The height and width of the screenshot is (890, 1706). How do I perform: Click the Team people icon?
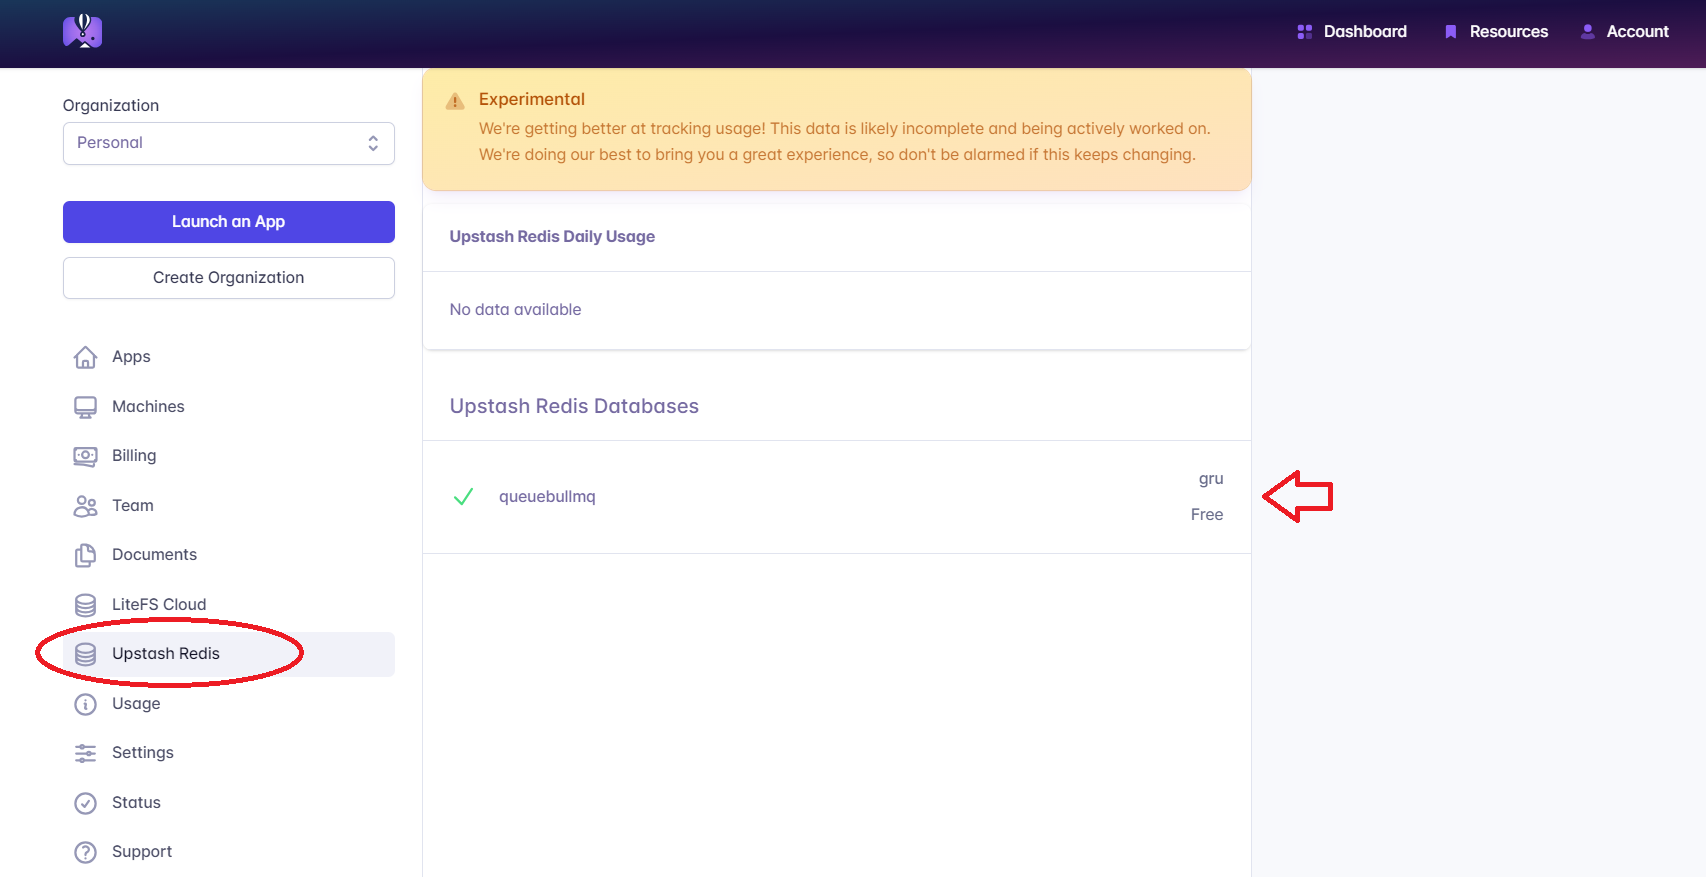[x=86, y=506]
